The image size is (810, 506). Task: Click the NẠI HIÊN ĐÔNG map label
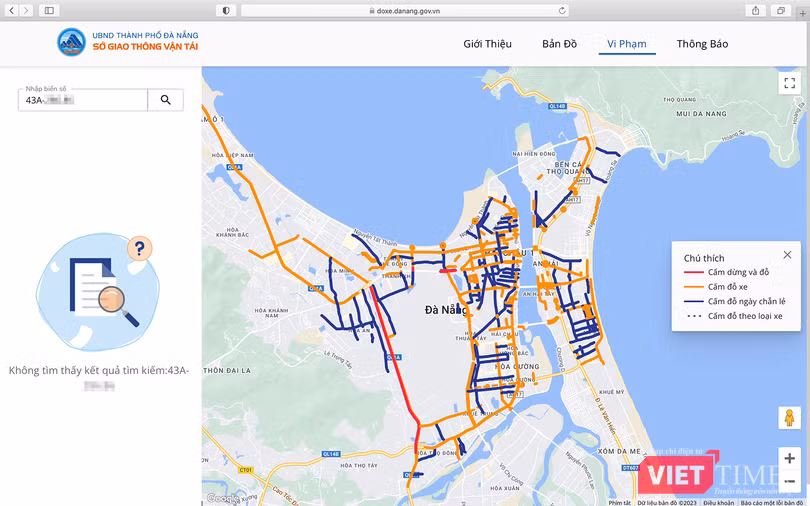pos(534,154)
